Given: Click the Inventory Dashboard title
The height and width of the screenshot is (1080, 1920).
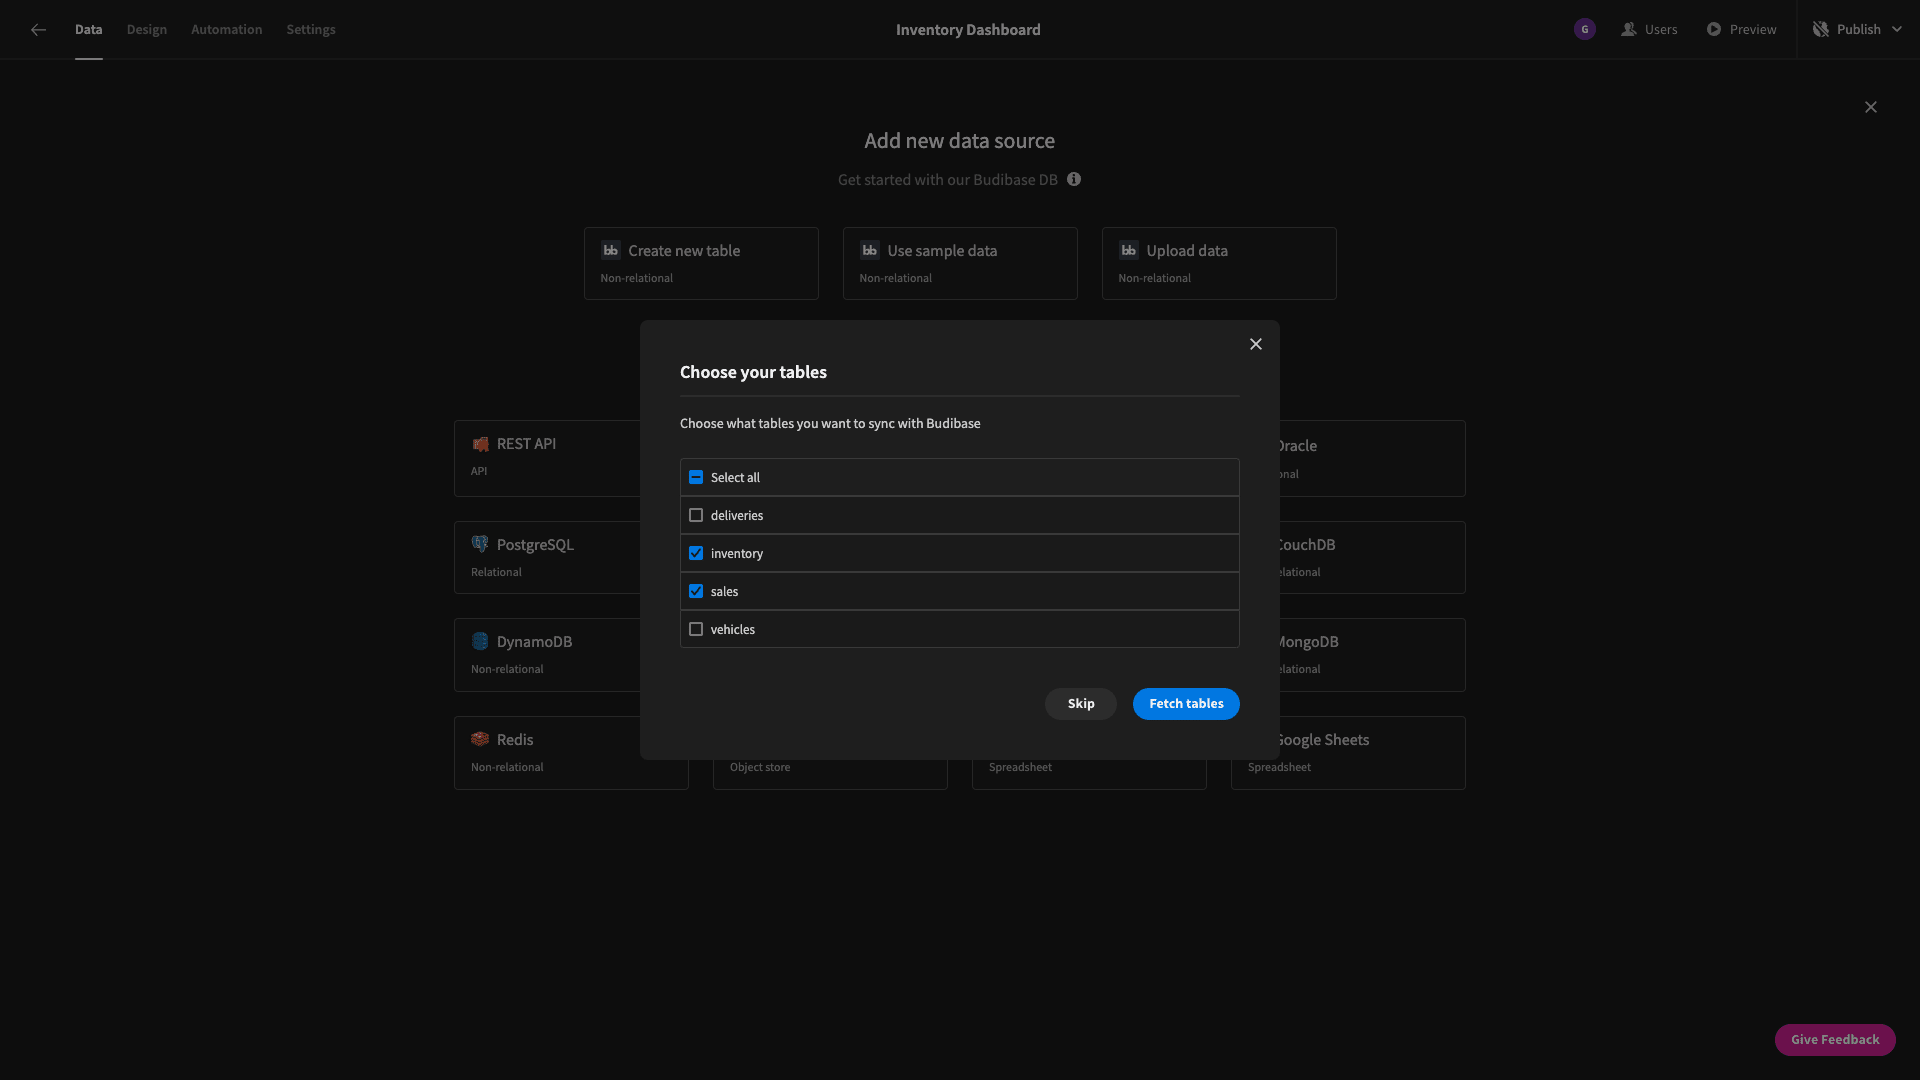Looking at the screenshot, I should tap(968, 30).
